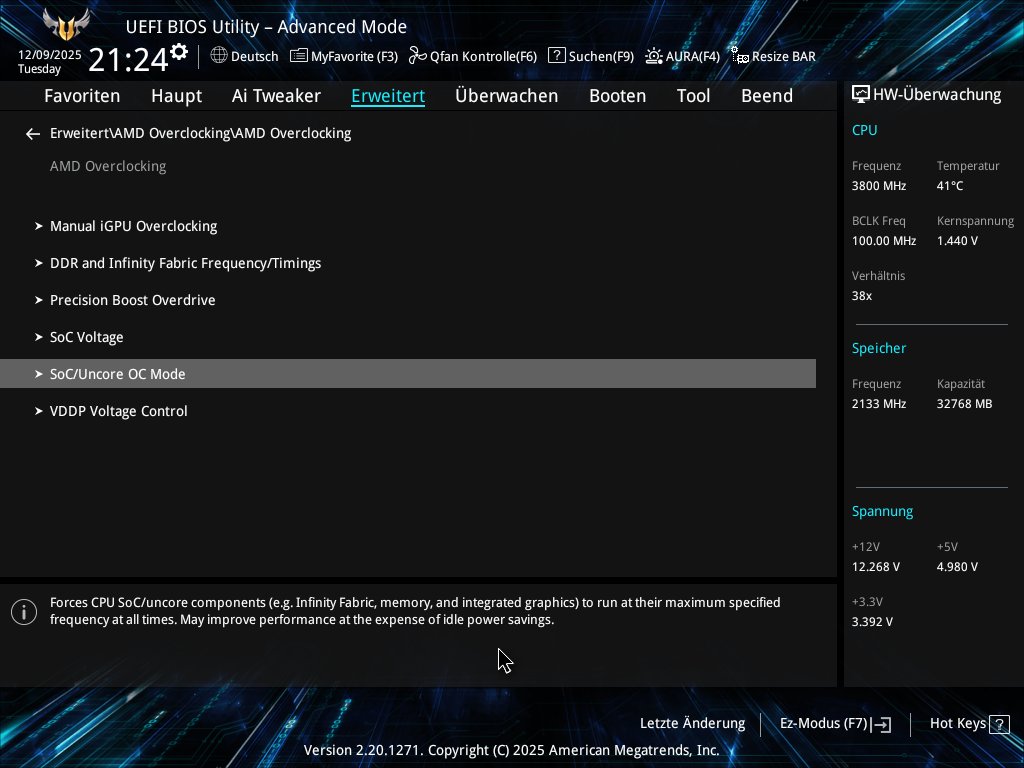
Task: Expand DDR and Infinity Fabric Frequency/Timings
Action: coord(408,263)
